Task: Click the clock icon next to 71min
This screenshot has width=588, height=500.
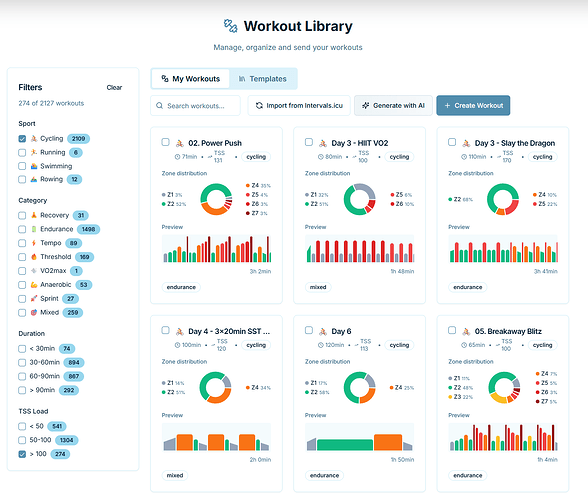Action: 177,157
